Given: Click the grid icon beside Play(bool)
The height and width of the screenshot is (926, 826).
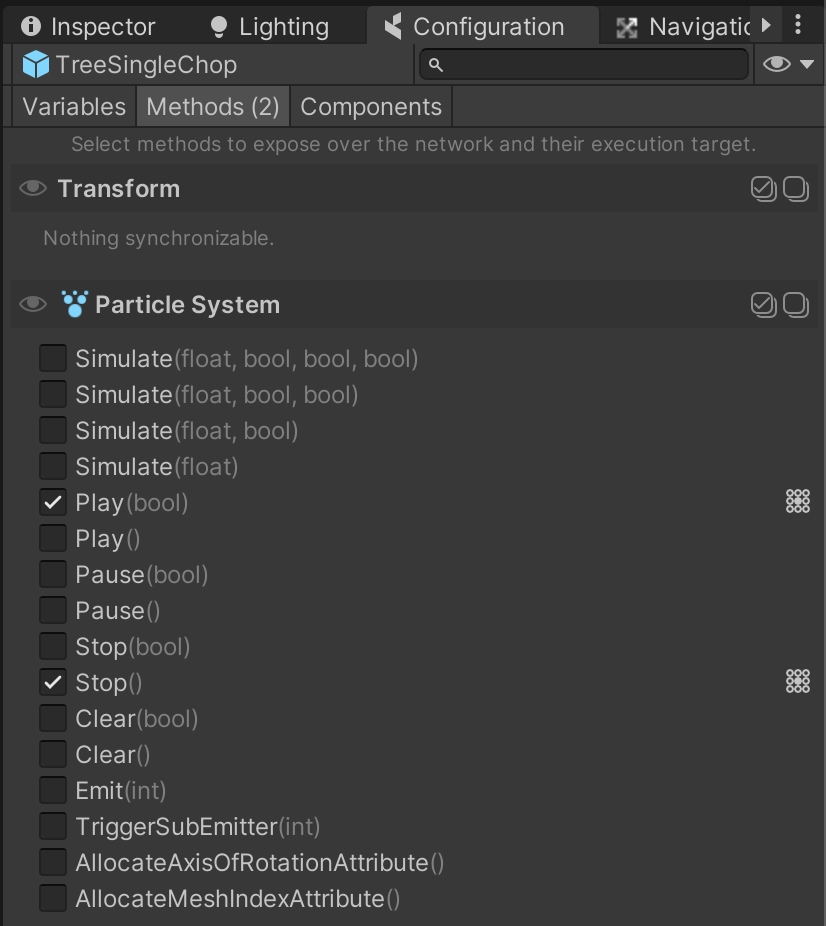Looking at the screenshot, I should 797,502.
